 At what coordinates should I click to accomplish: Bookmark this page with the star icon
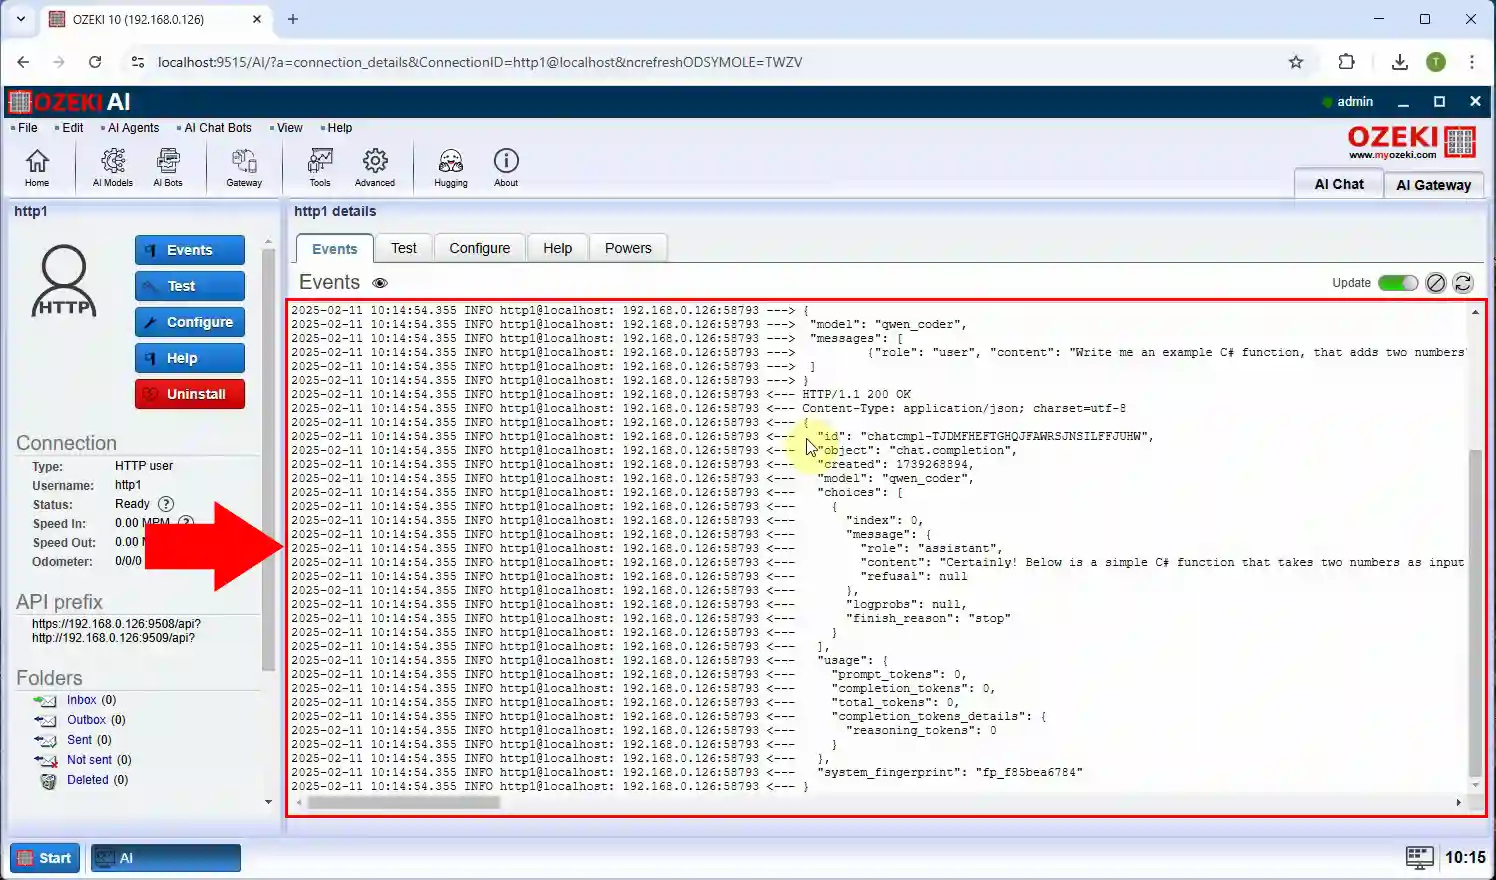pos(1296,62)
